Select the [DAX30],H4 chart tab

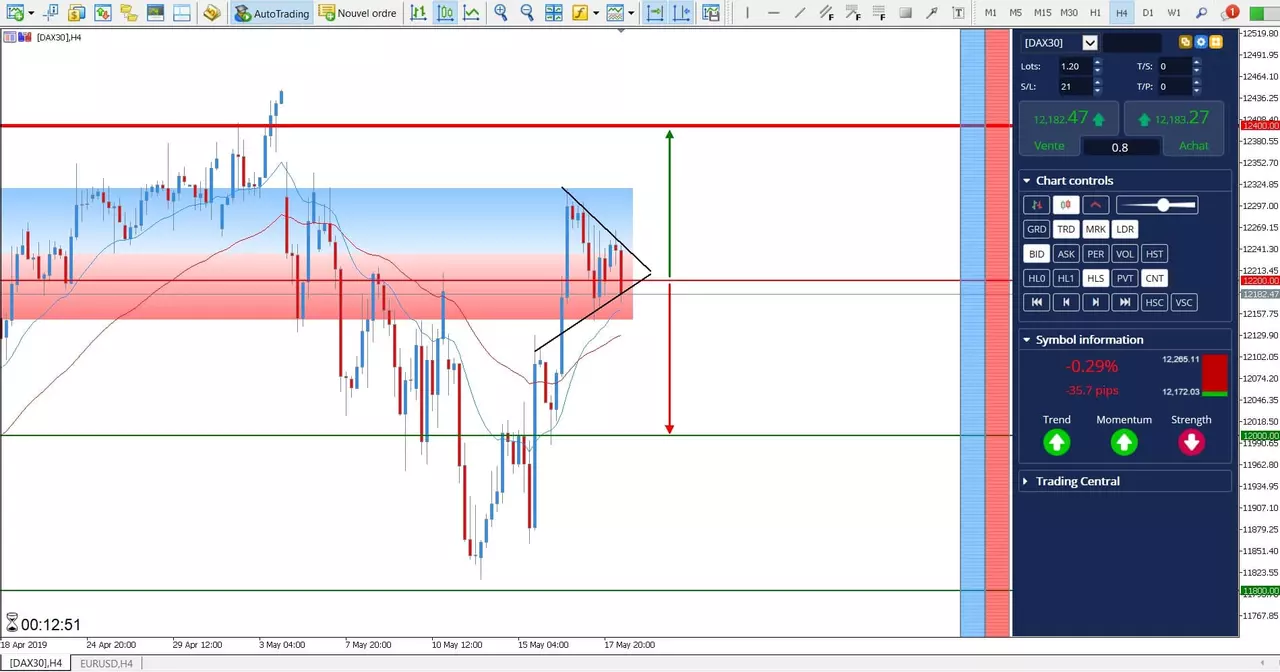pos(36,663)
